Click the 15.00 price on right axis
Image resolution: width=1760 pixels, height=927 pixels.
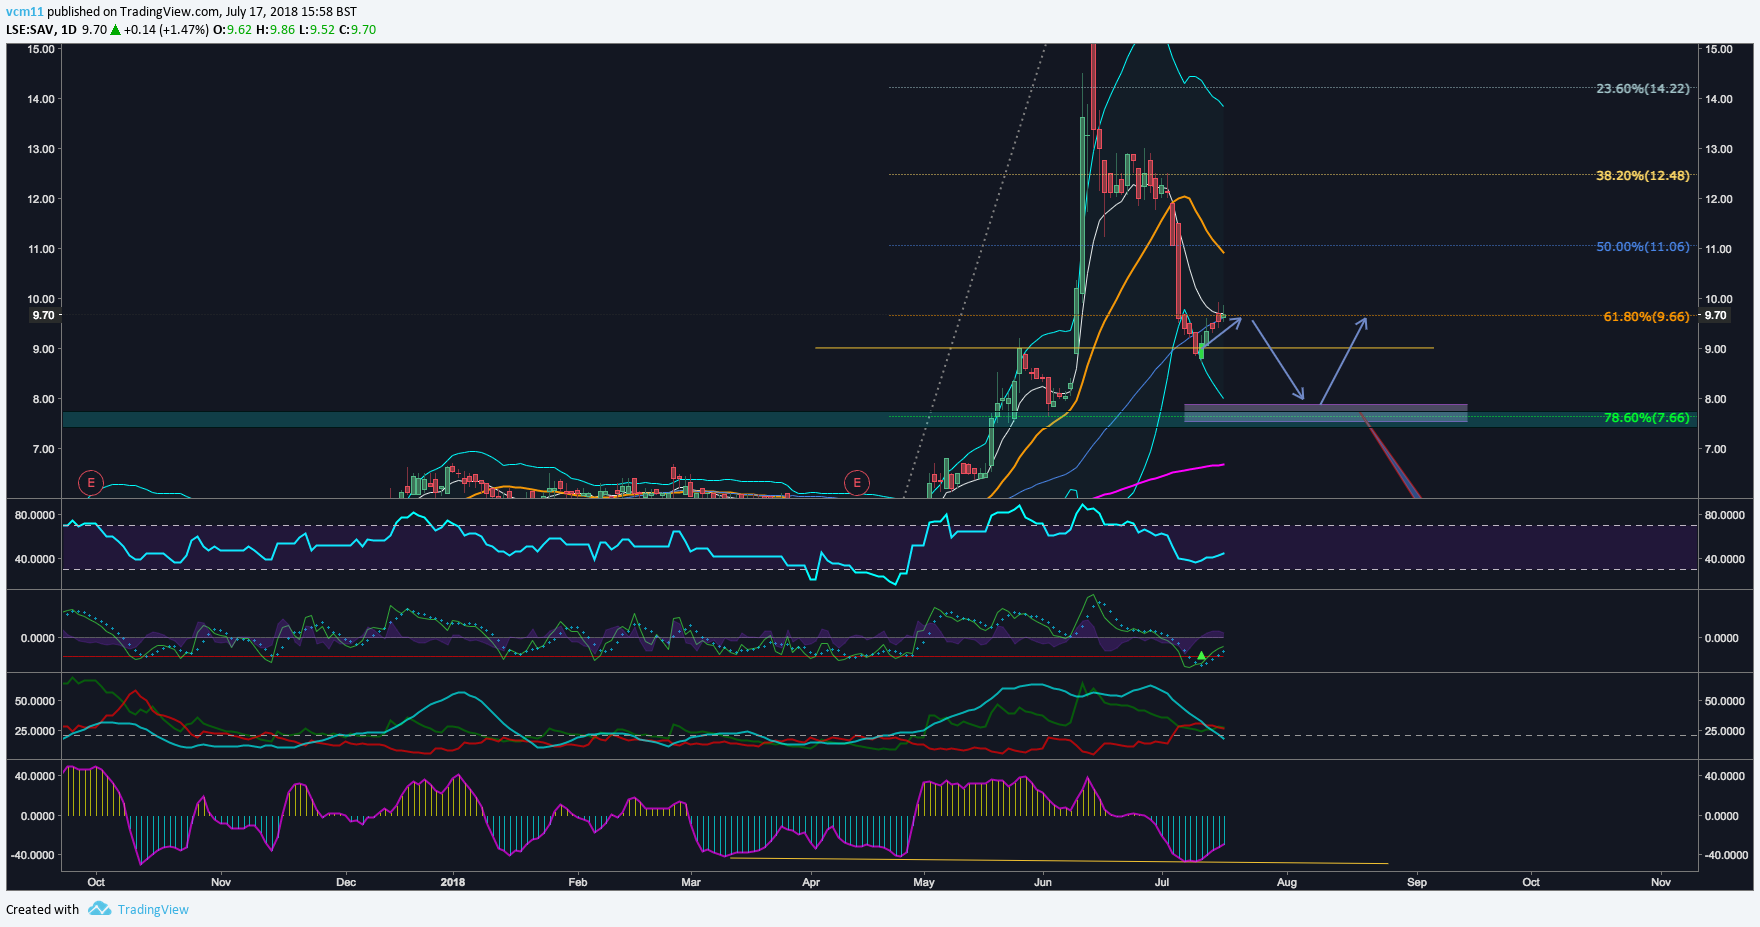tap(1719, 49)
